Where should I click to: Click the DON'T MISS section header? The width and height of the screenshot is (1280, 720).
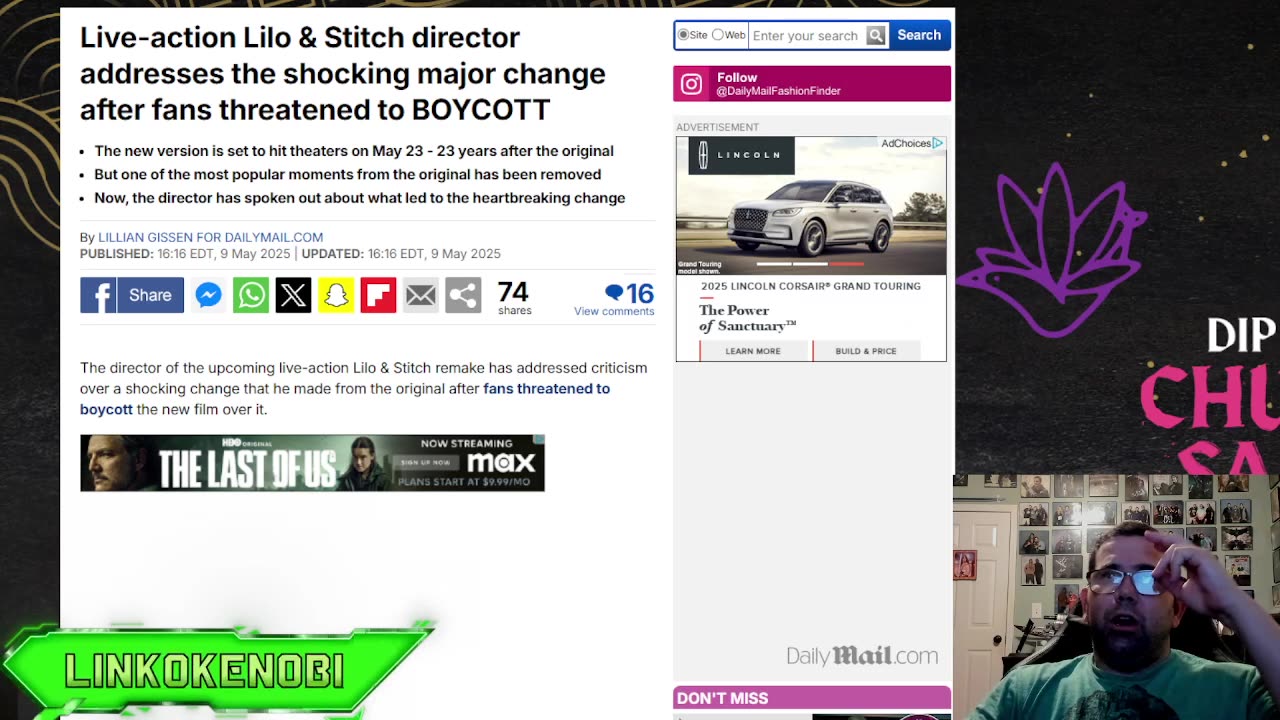[x=812, y=698]
